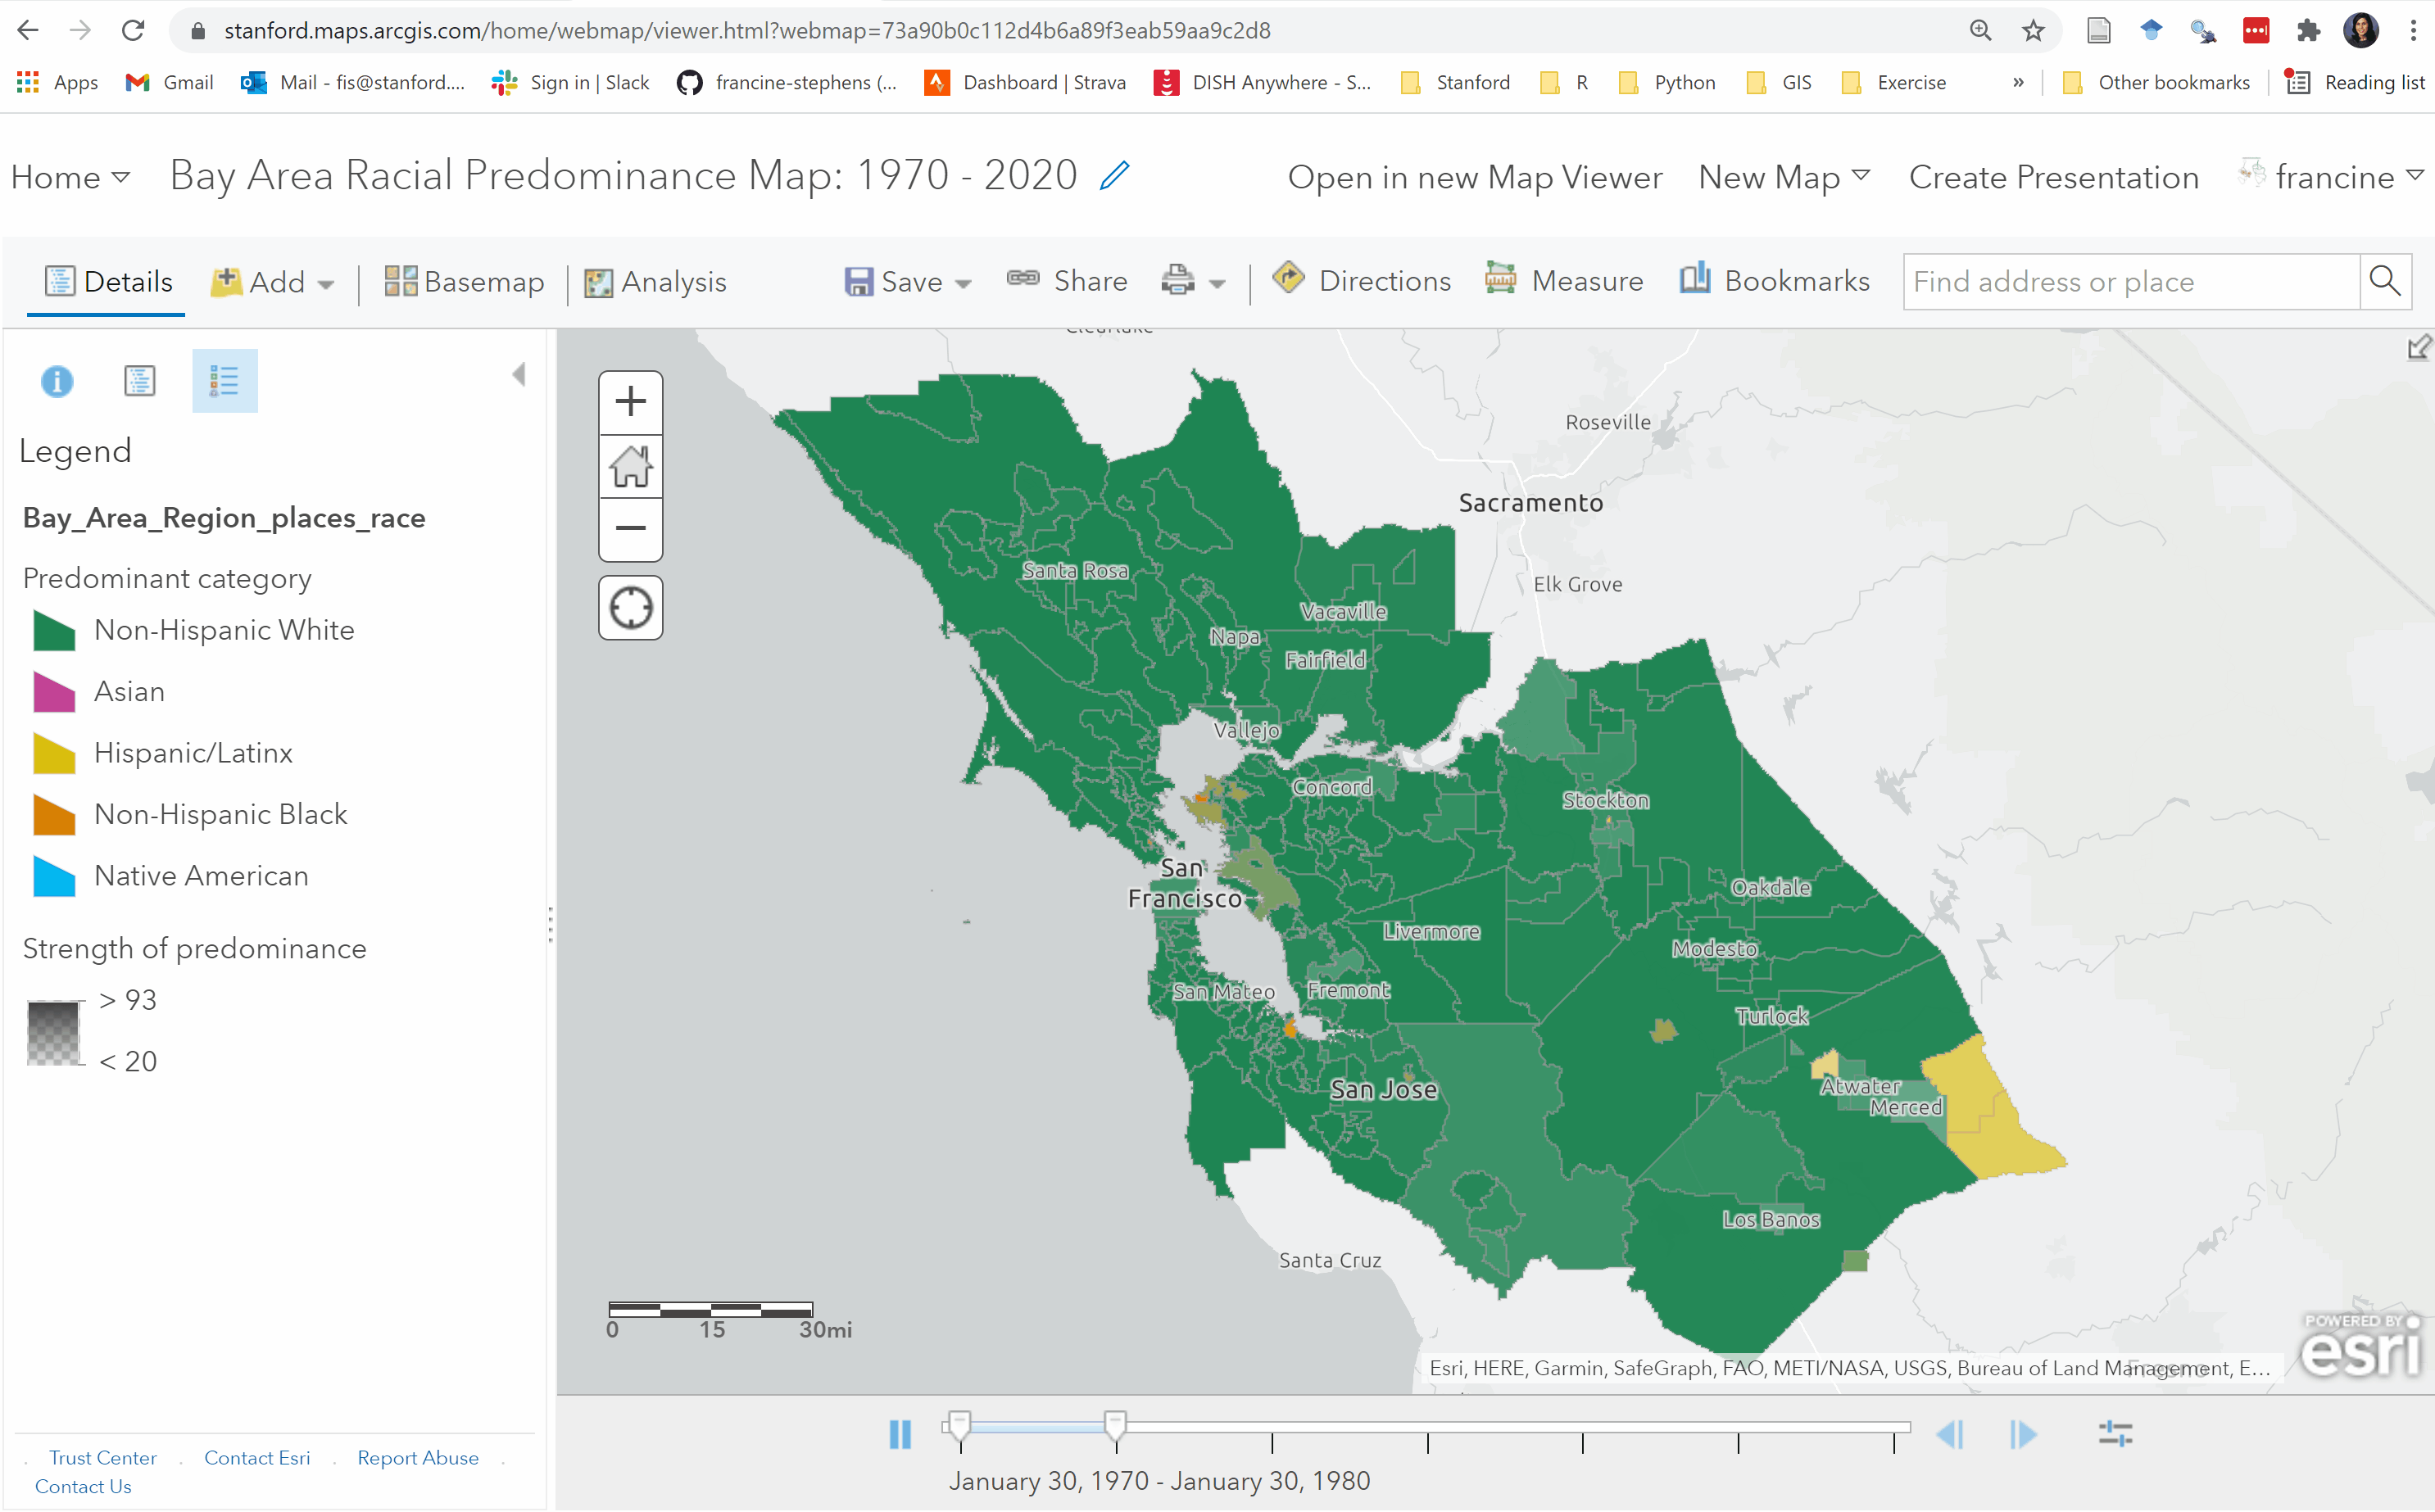Switch to the Details tab
Image resolution: width=2435 pixels, height=1512 pixels.
[x=109, y=282]
